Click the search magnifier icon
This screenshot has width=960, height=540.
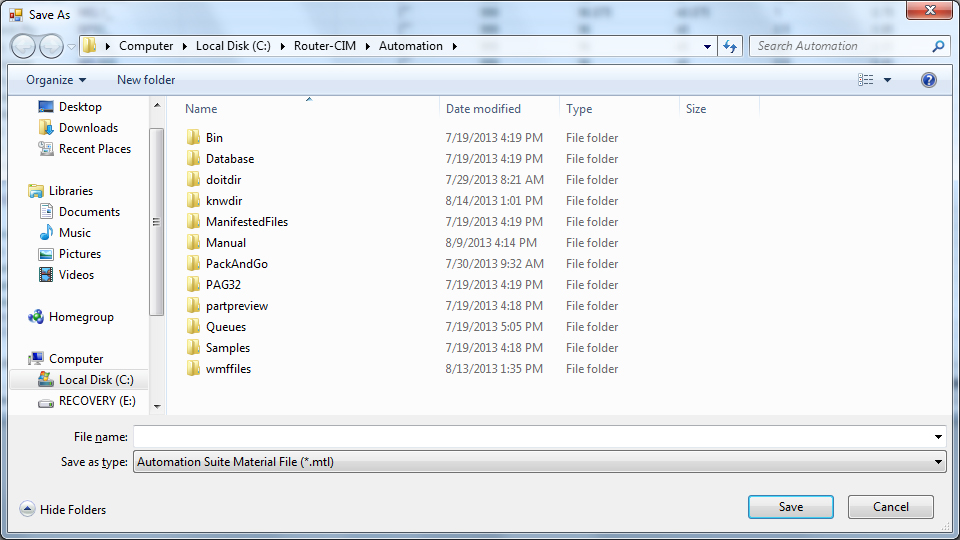pos(938,46)
